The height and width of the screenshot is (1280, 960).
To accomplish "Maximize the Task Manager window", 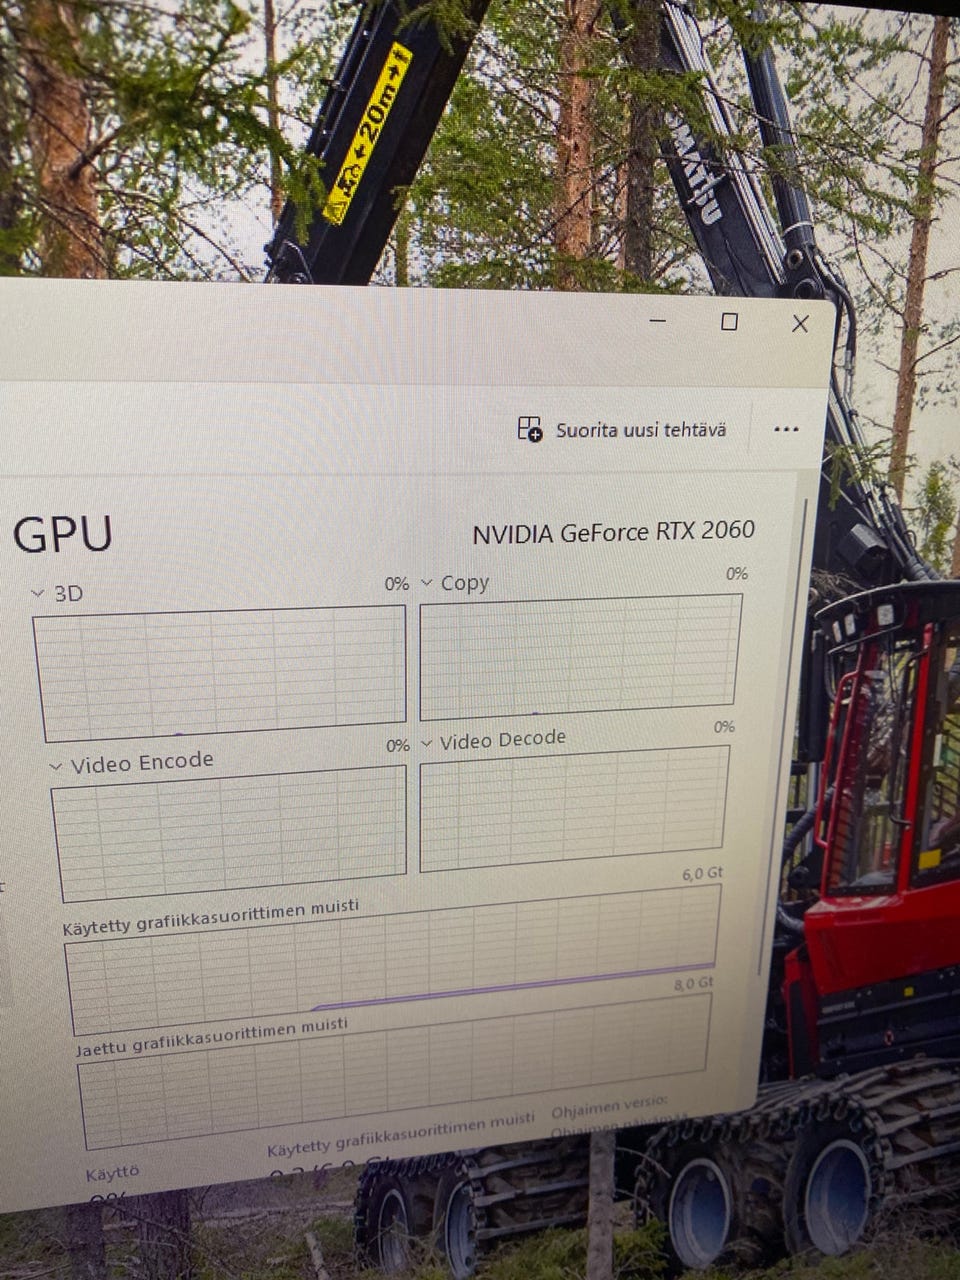I will [729, 321].
